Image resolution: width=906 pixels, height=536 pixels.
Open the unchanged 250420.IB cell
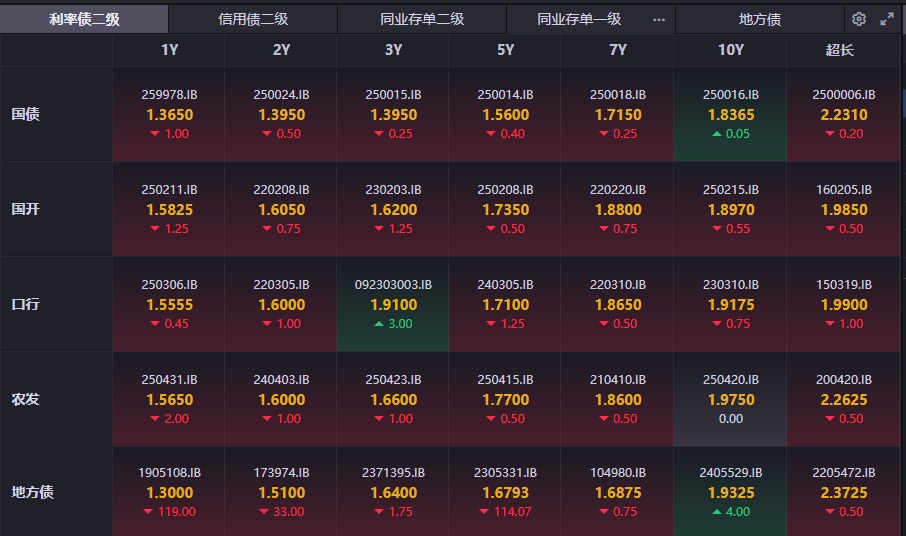click(730, 399)
